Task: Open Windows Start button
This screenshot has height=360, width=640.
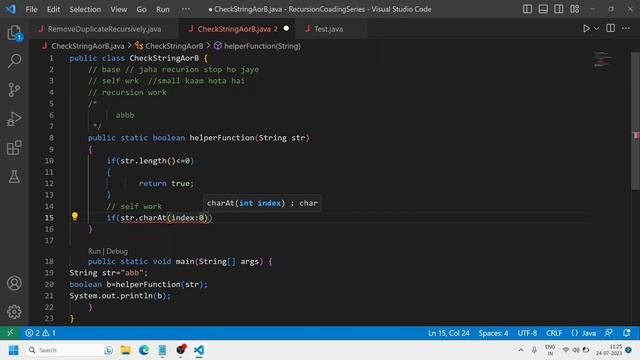Action: [x=13, y=350]
